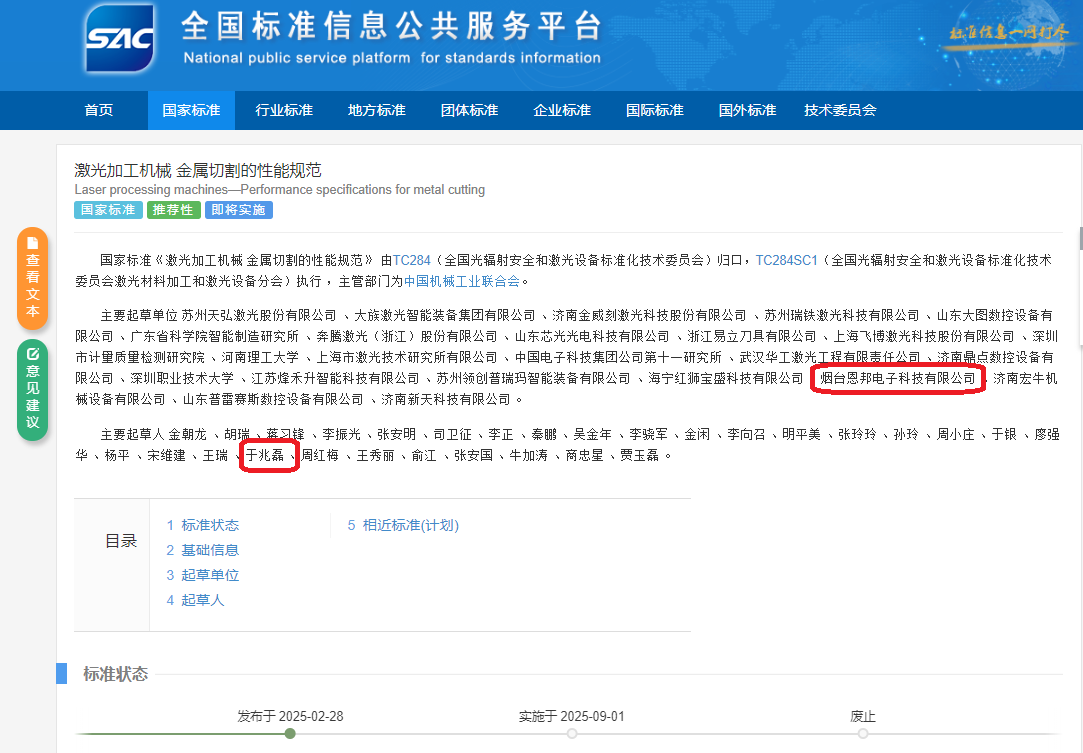
Task: Click the 推荐性 green tag badge
Action: coord(173,210)
